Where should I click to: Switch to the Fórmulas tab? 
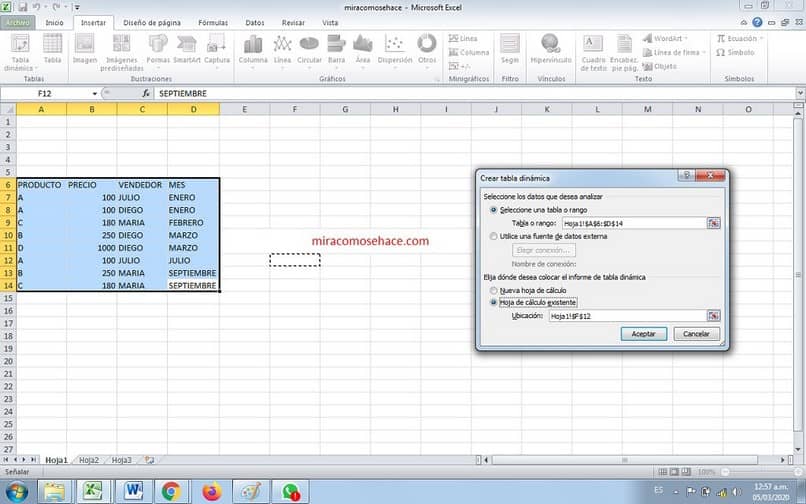pyautogui.click(x=213, y=23)
